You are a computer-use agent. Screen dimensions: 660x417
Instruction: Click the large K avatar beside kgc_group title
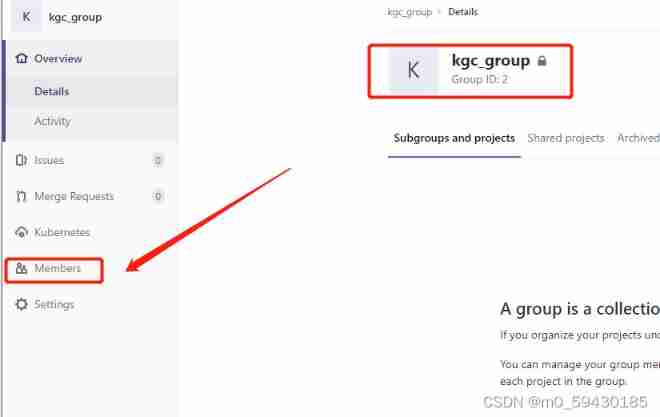[x=413, y=70]
